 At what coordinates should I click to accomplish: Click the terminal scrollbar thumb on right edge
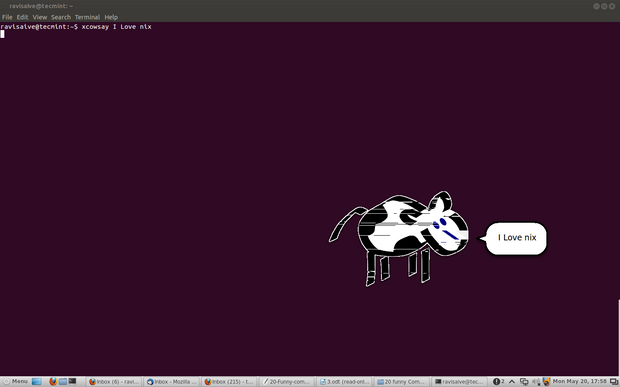[x=619, y=337]
